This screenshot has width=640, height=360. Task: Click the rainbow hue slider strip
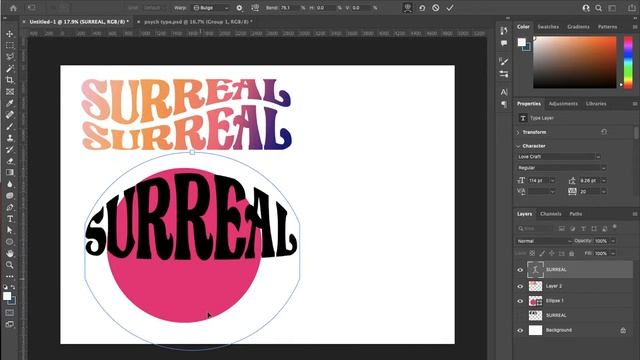[628, 62]
